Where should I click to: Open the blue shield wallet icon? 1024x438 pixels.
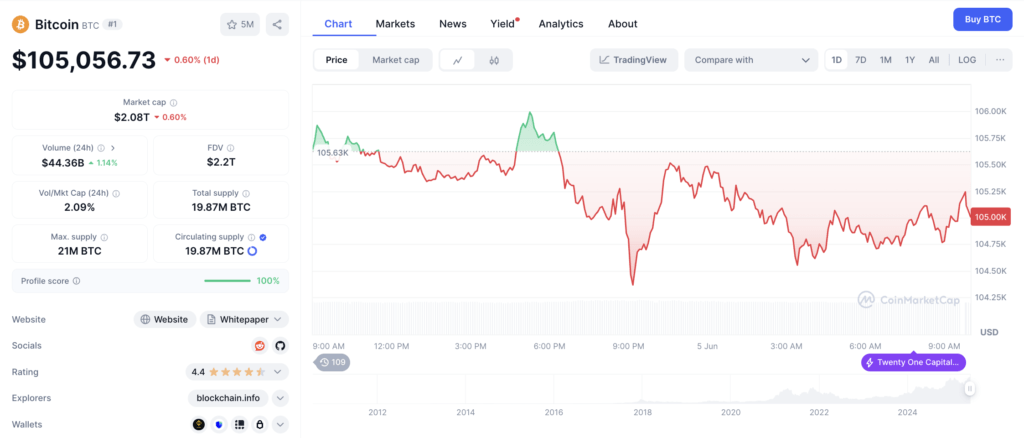(219, 425)
